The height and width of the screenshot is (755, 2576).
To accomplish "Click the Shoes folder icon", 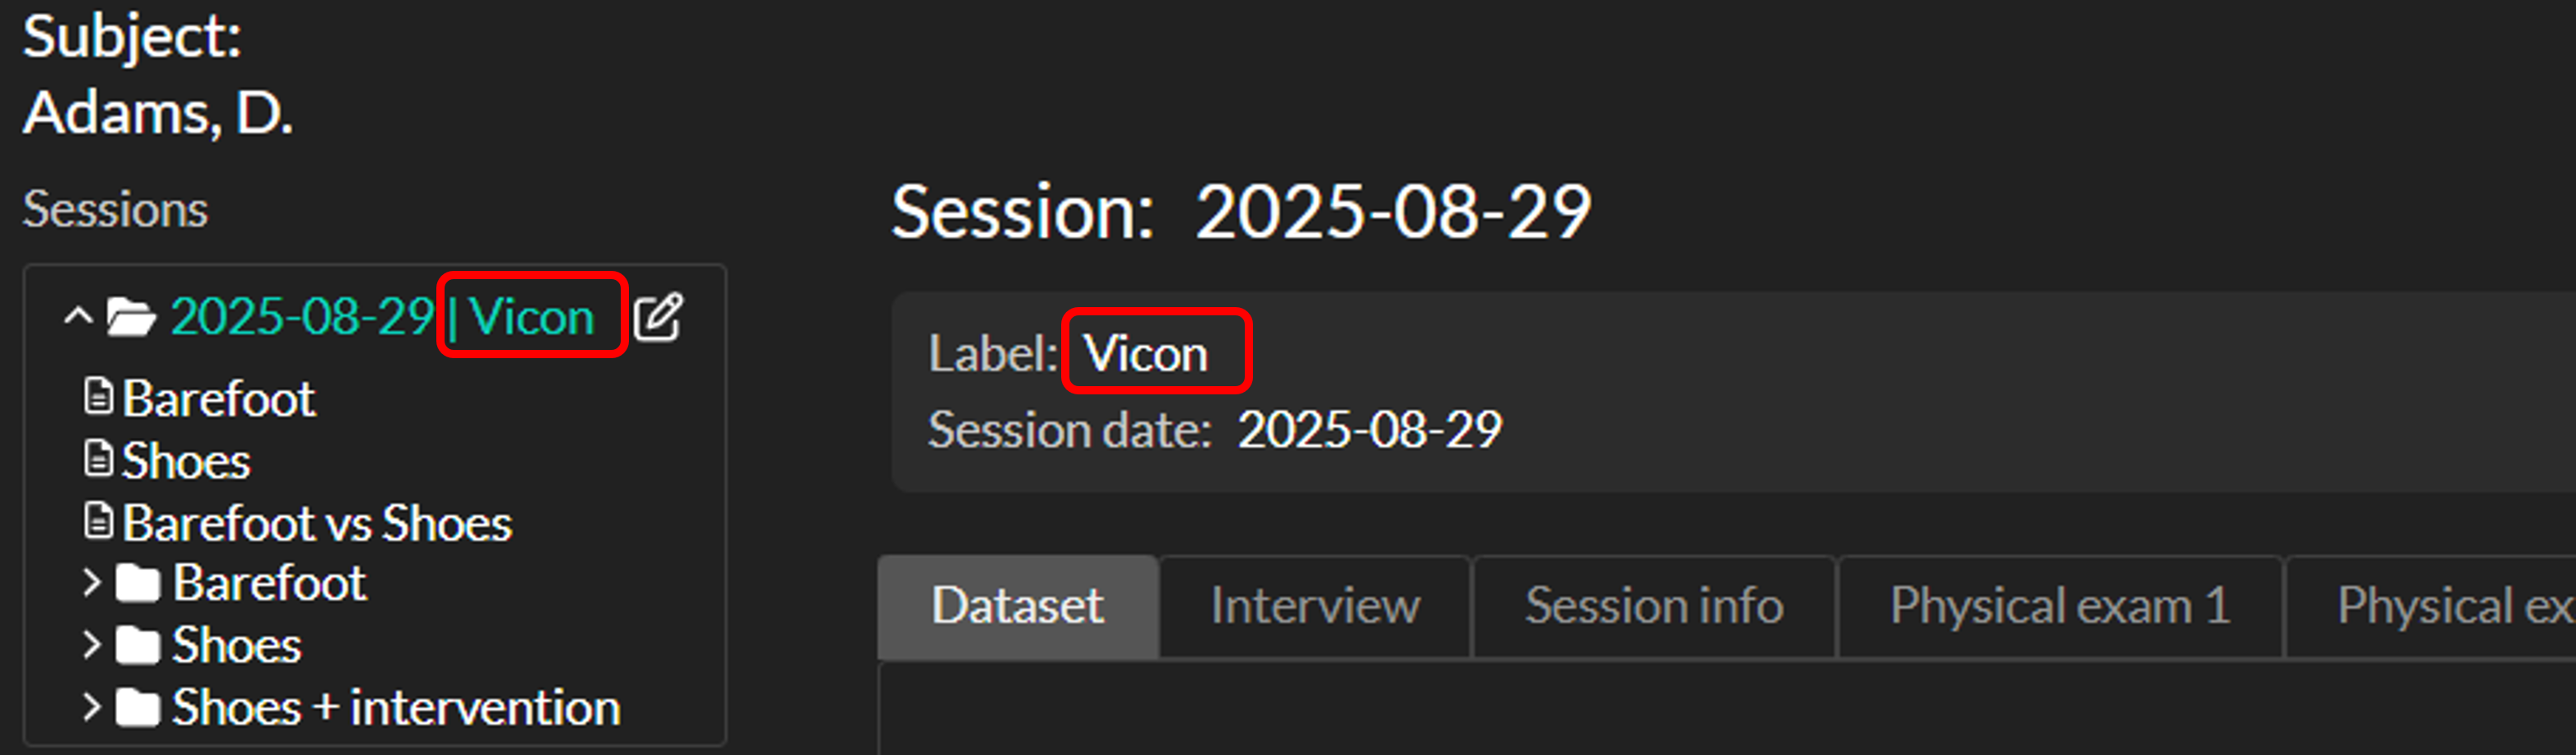I will (x=137, y=646).
